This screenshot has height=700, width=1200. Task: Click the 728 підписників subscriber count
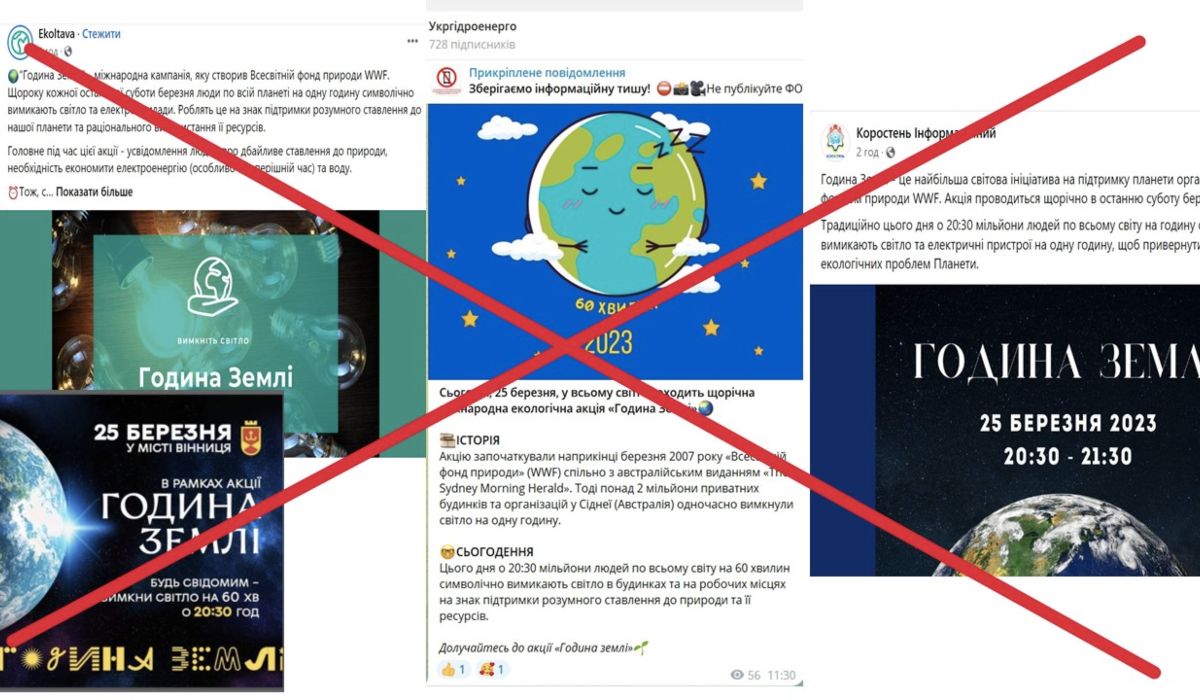472,45
